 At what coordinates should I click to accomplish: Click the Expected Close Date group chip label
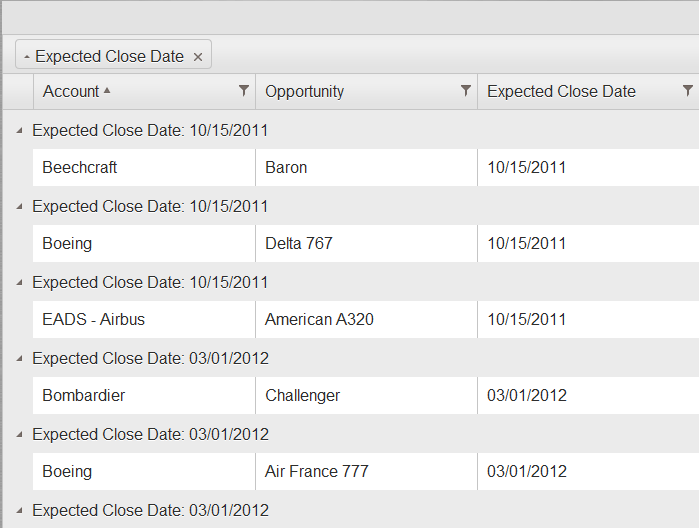pos(109,57)
